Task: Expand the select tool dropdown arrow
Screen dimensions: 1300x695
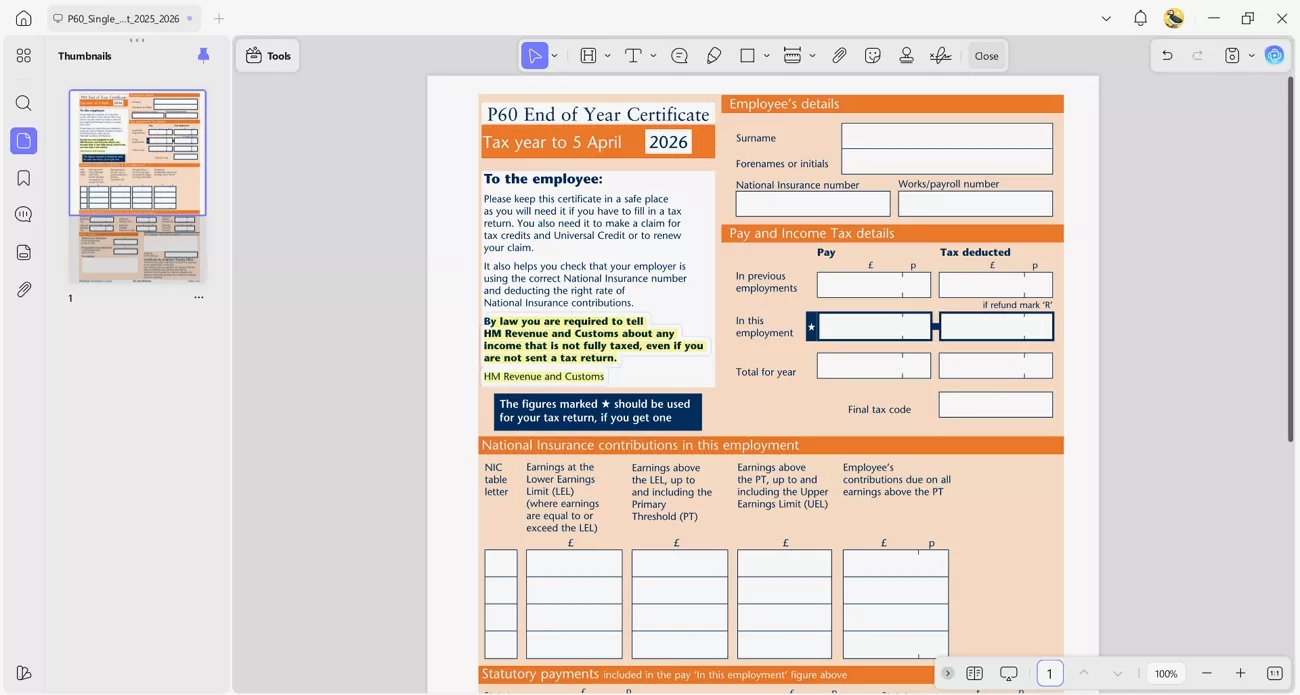Action: (x=554, y=56)
